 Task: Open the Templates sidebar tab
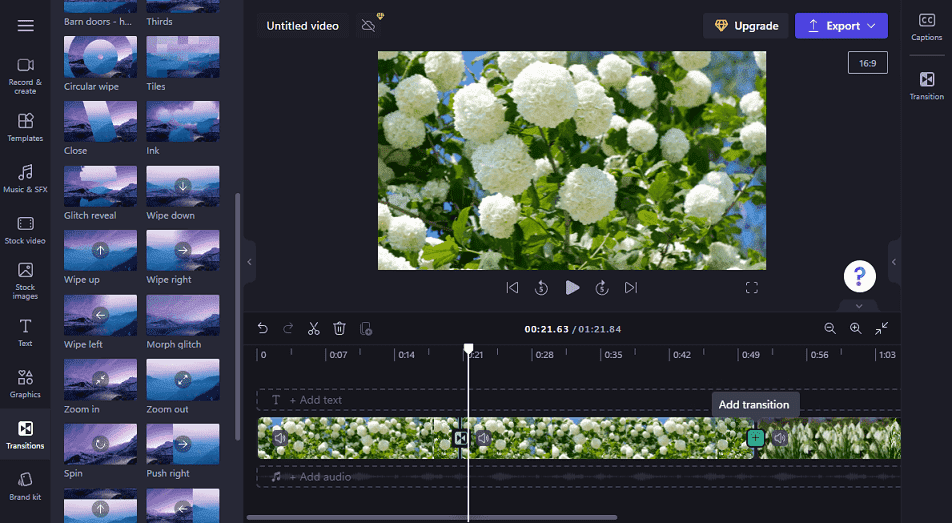coord(25,128)
